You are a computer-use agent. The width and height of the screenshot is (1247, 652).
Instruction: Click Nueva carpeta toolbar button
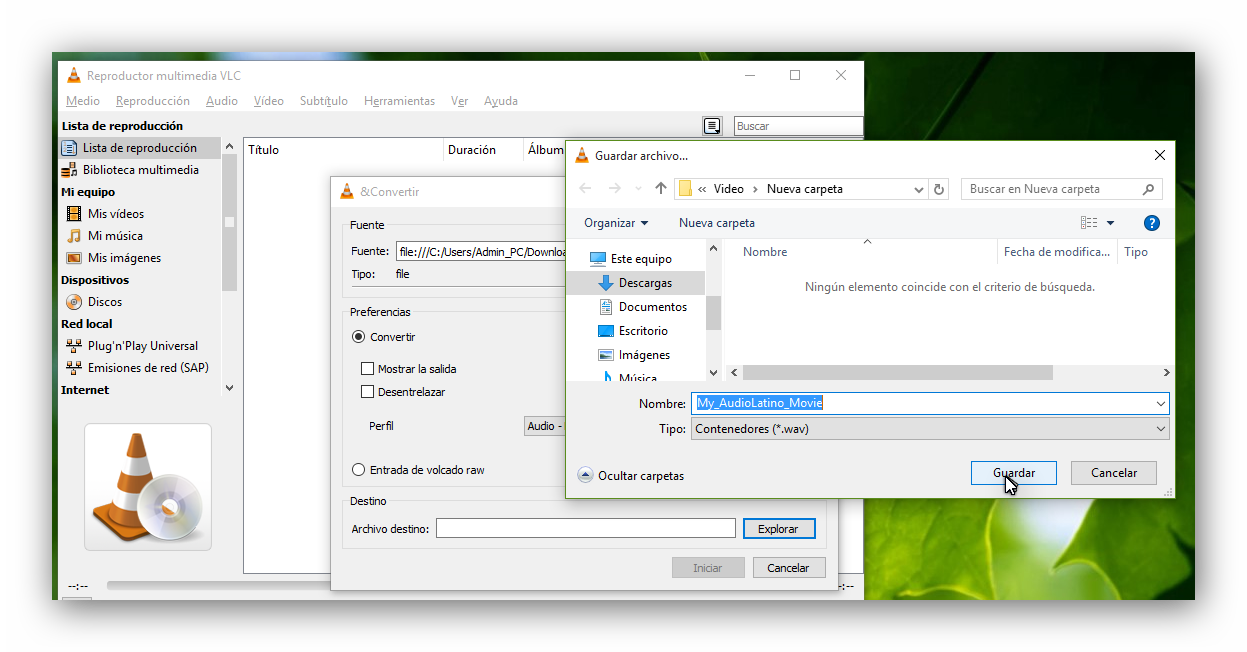click(x=717, y=223)
